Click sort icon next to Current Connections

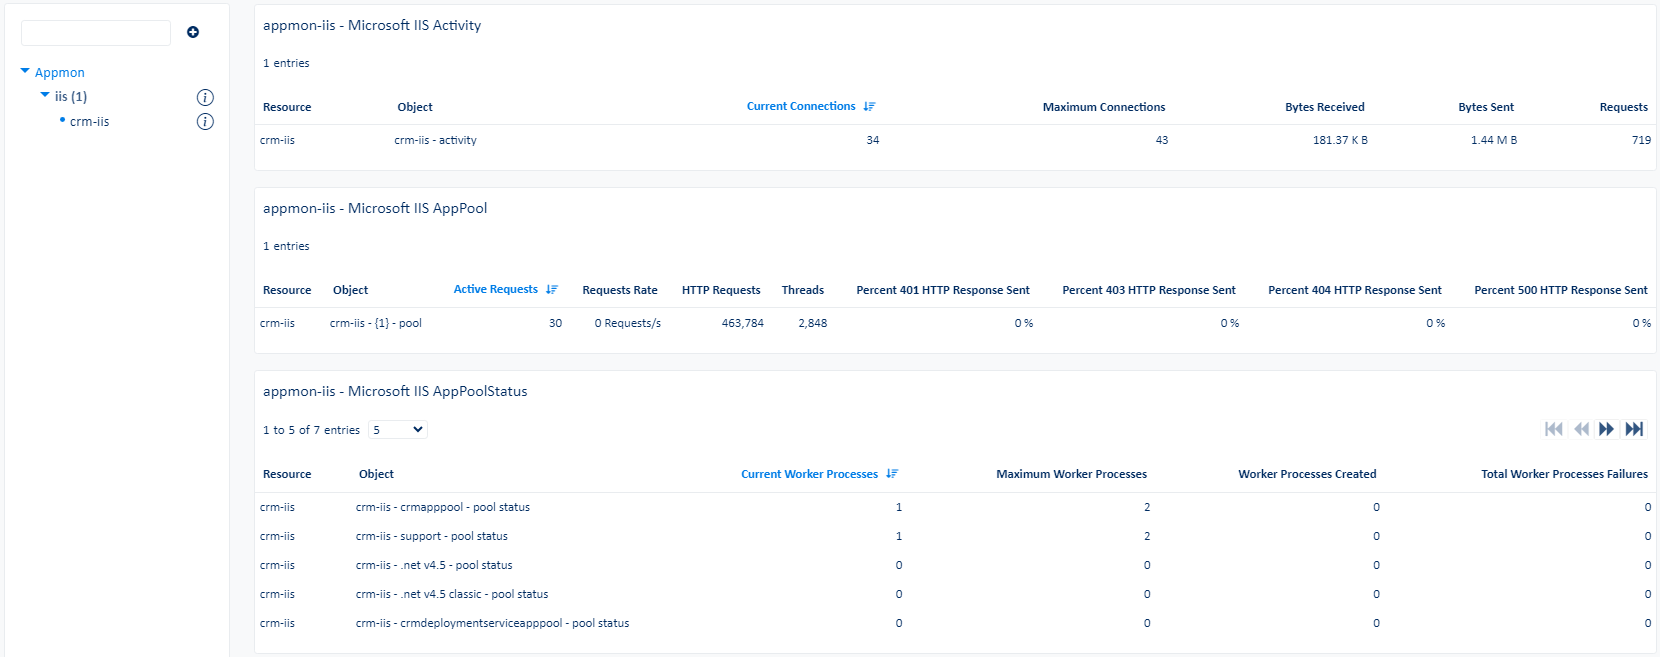tap(869, 106)
